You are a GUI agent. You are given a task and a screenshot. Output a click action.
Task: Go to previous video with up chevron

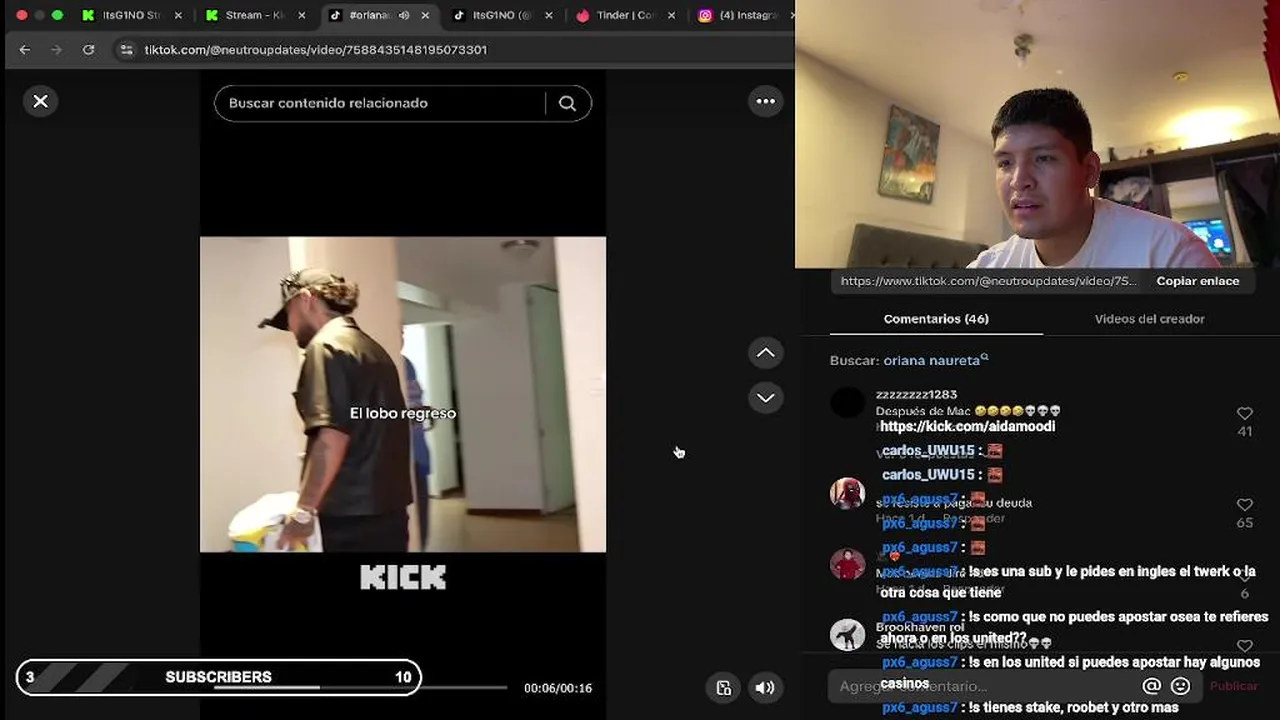765,353
